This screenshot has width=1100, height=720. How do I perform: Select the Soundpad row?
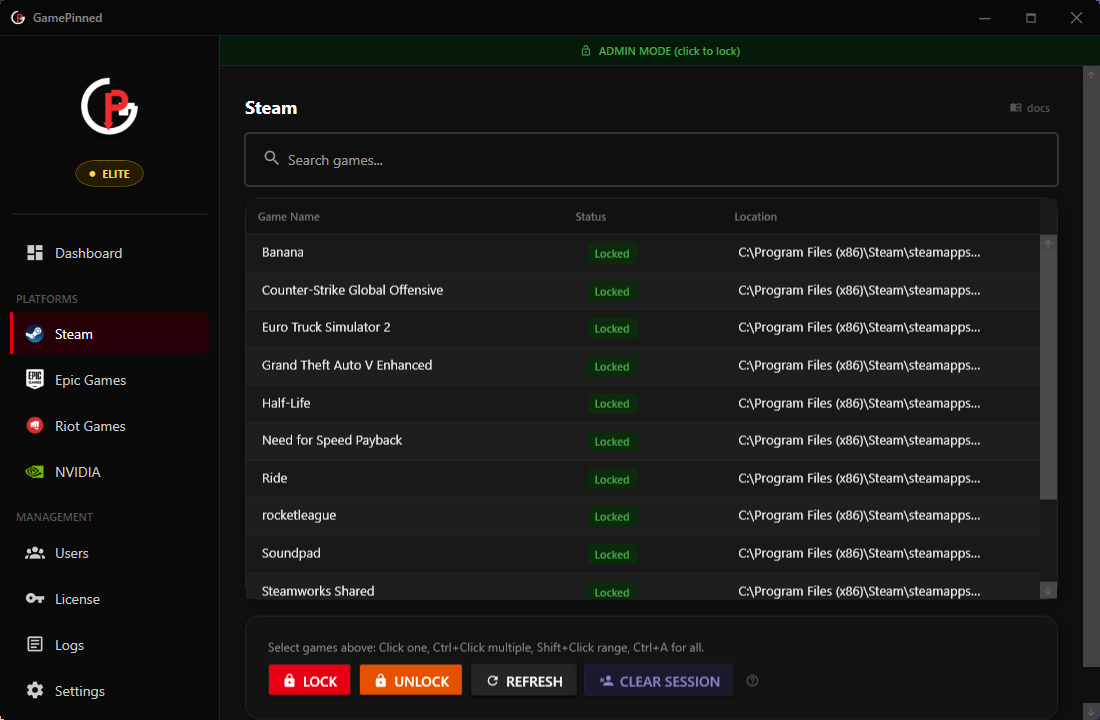pos(643,554)
